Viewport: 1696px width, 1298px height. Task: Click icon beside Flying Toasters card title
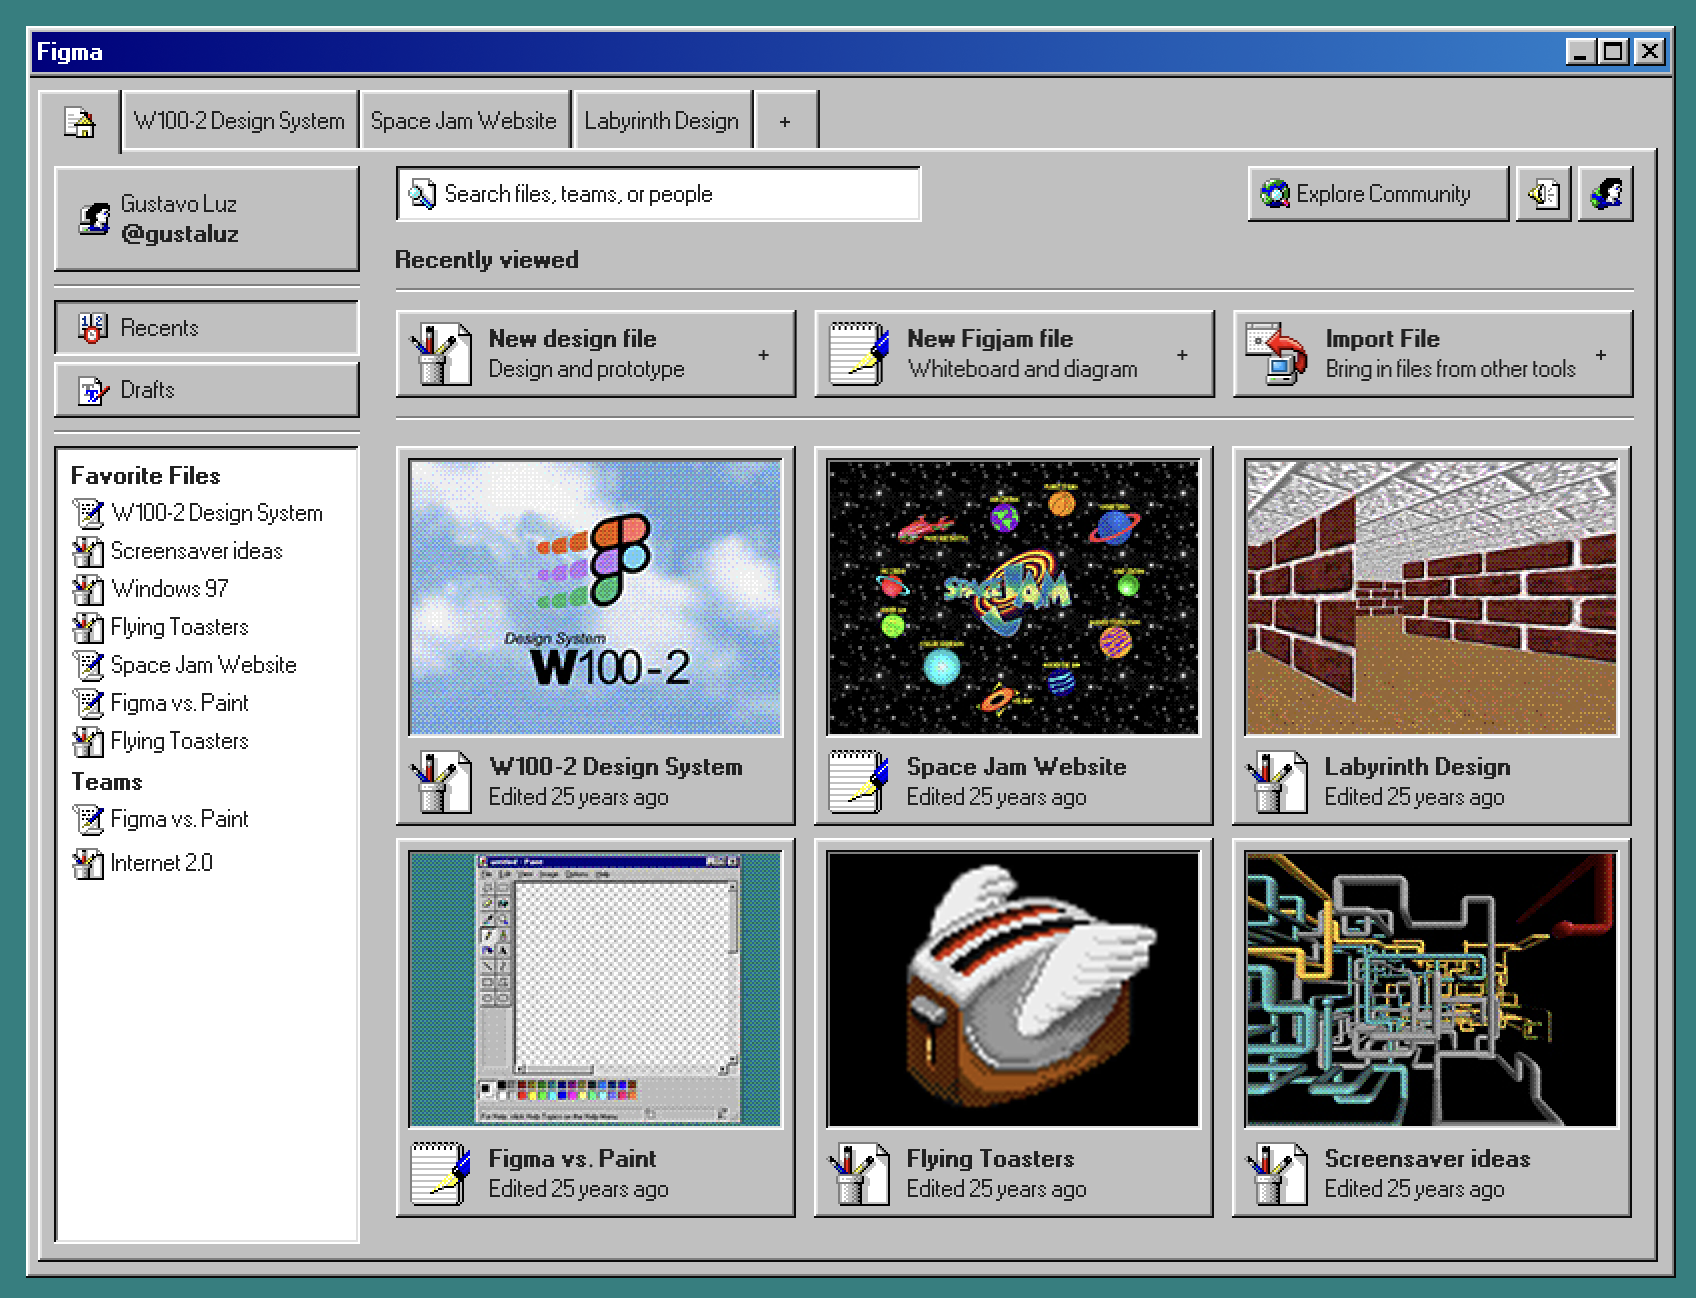pos(859,1174)
